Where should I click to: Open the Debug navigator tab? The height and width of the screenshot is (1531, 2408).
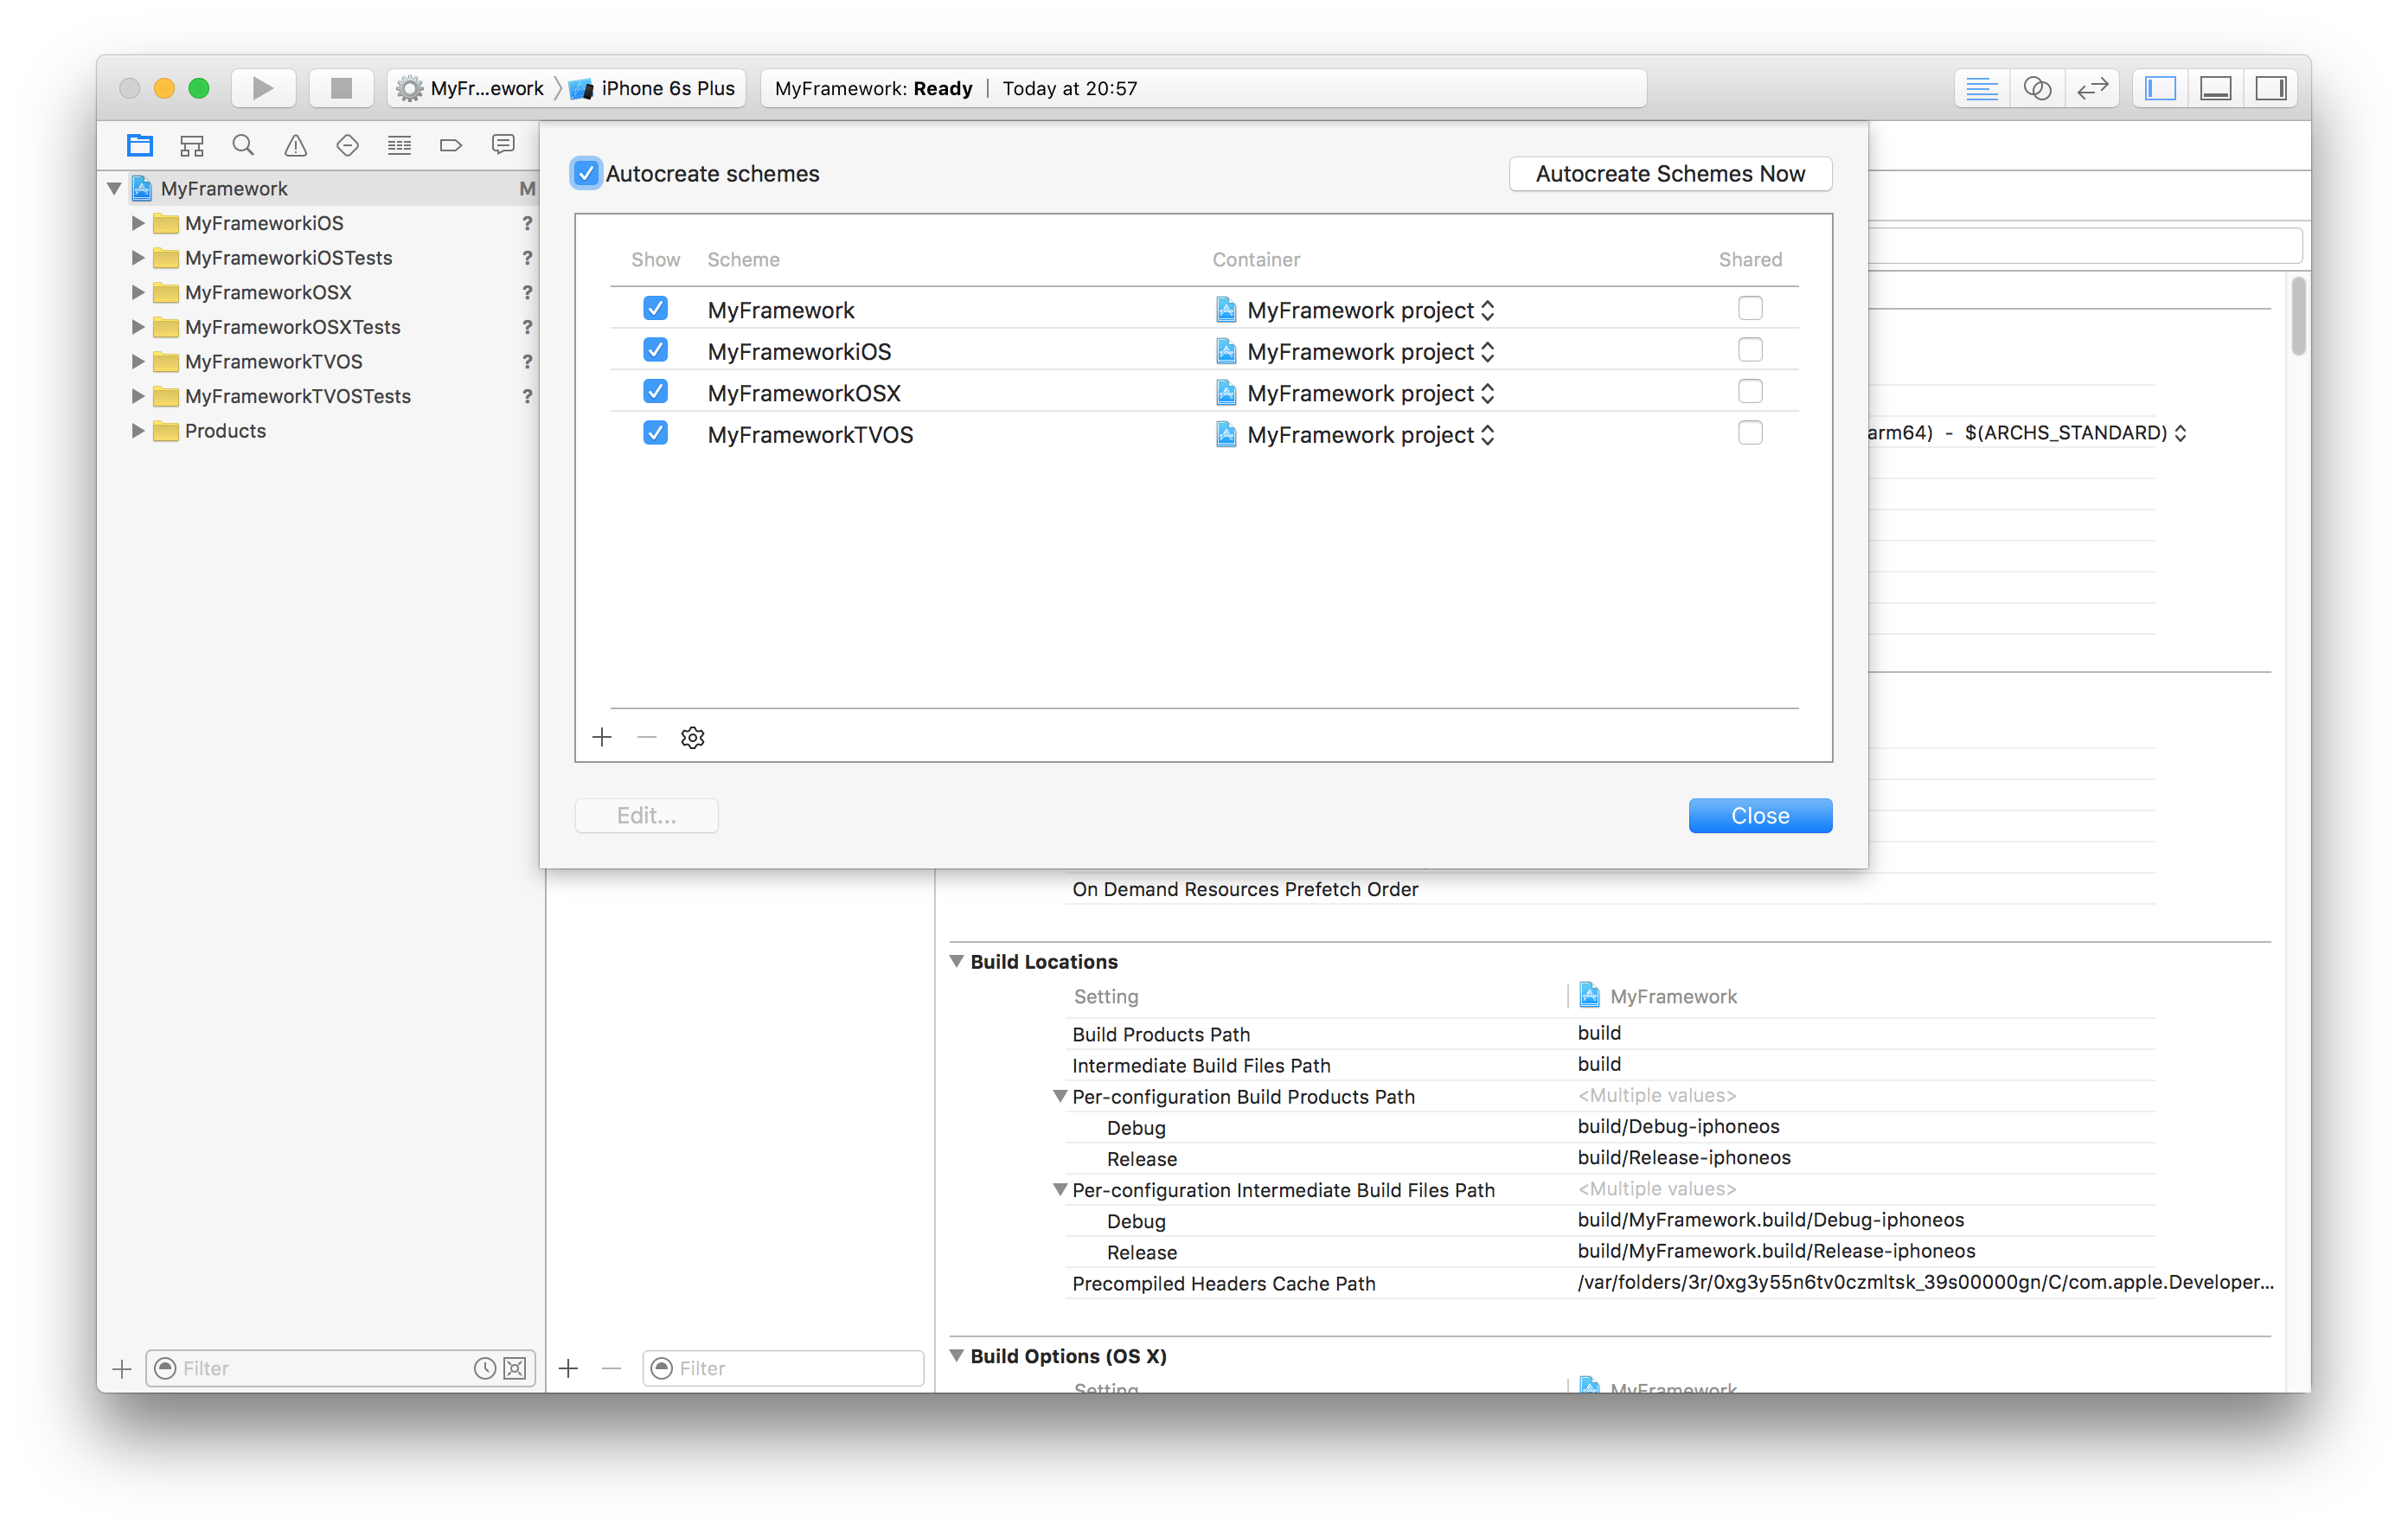pos(399,145)
